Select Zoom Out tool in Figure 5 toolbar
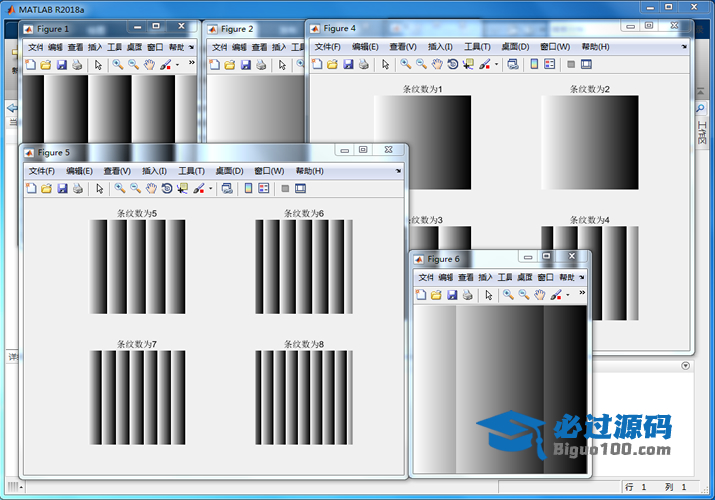Image resolution: width=715 pixels, height=500 pixels. tap(135, 188)
